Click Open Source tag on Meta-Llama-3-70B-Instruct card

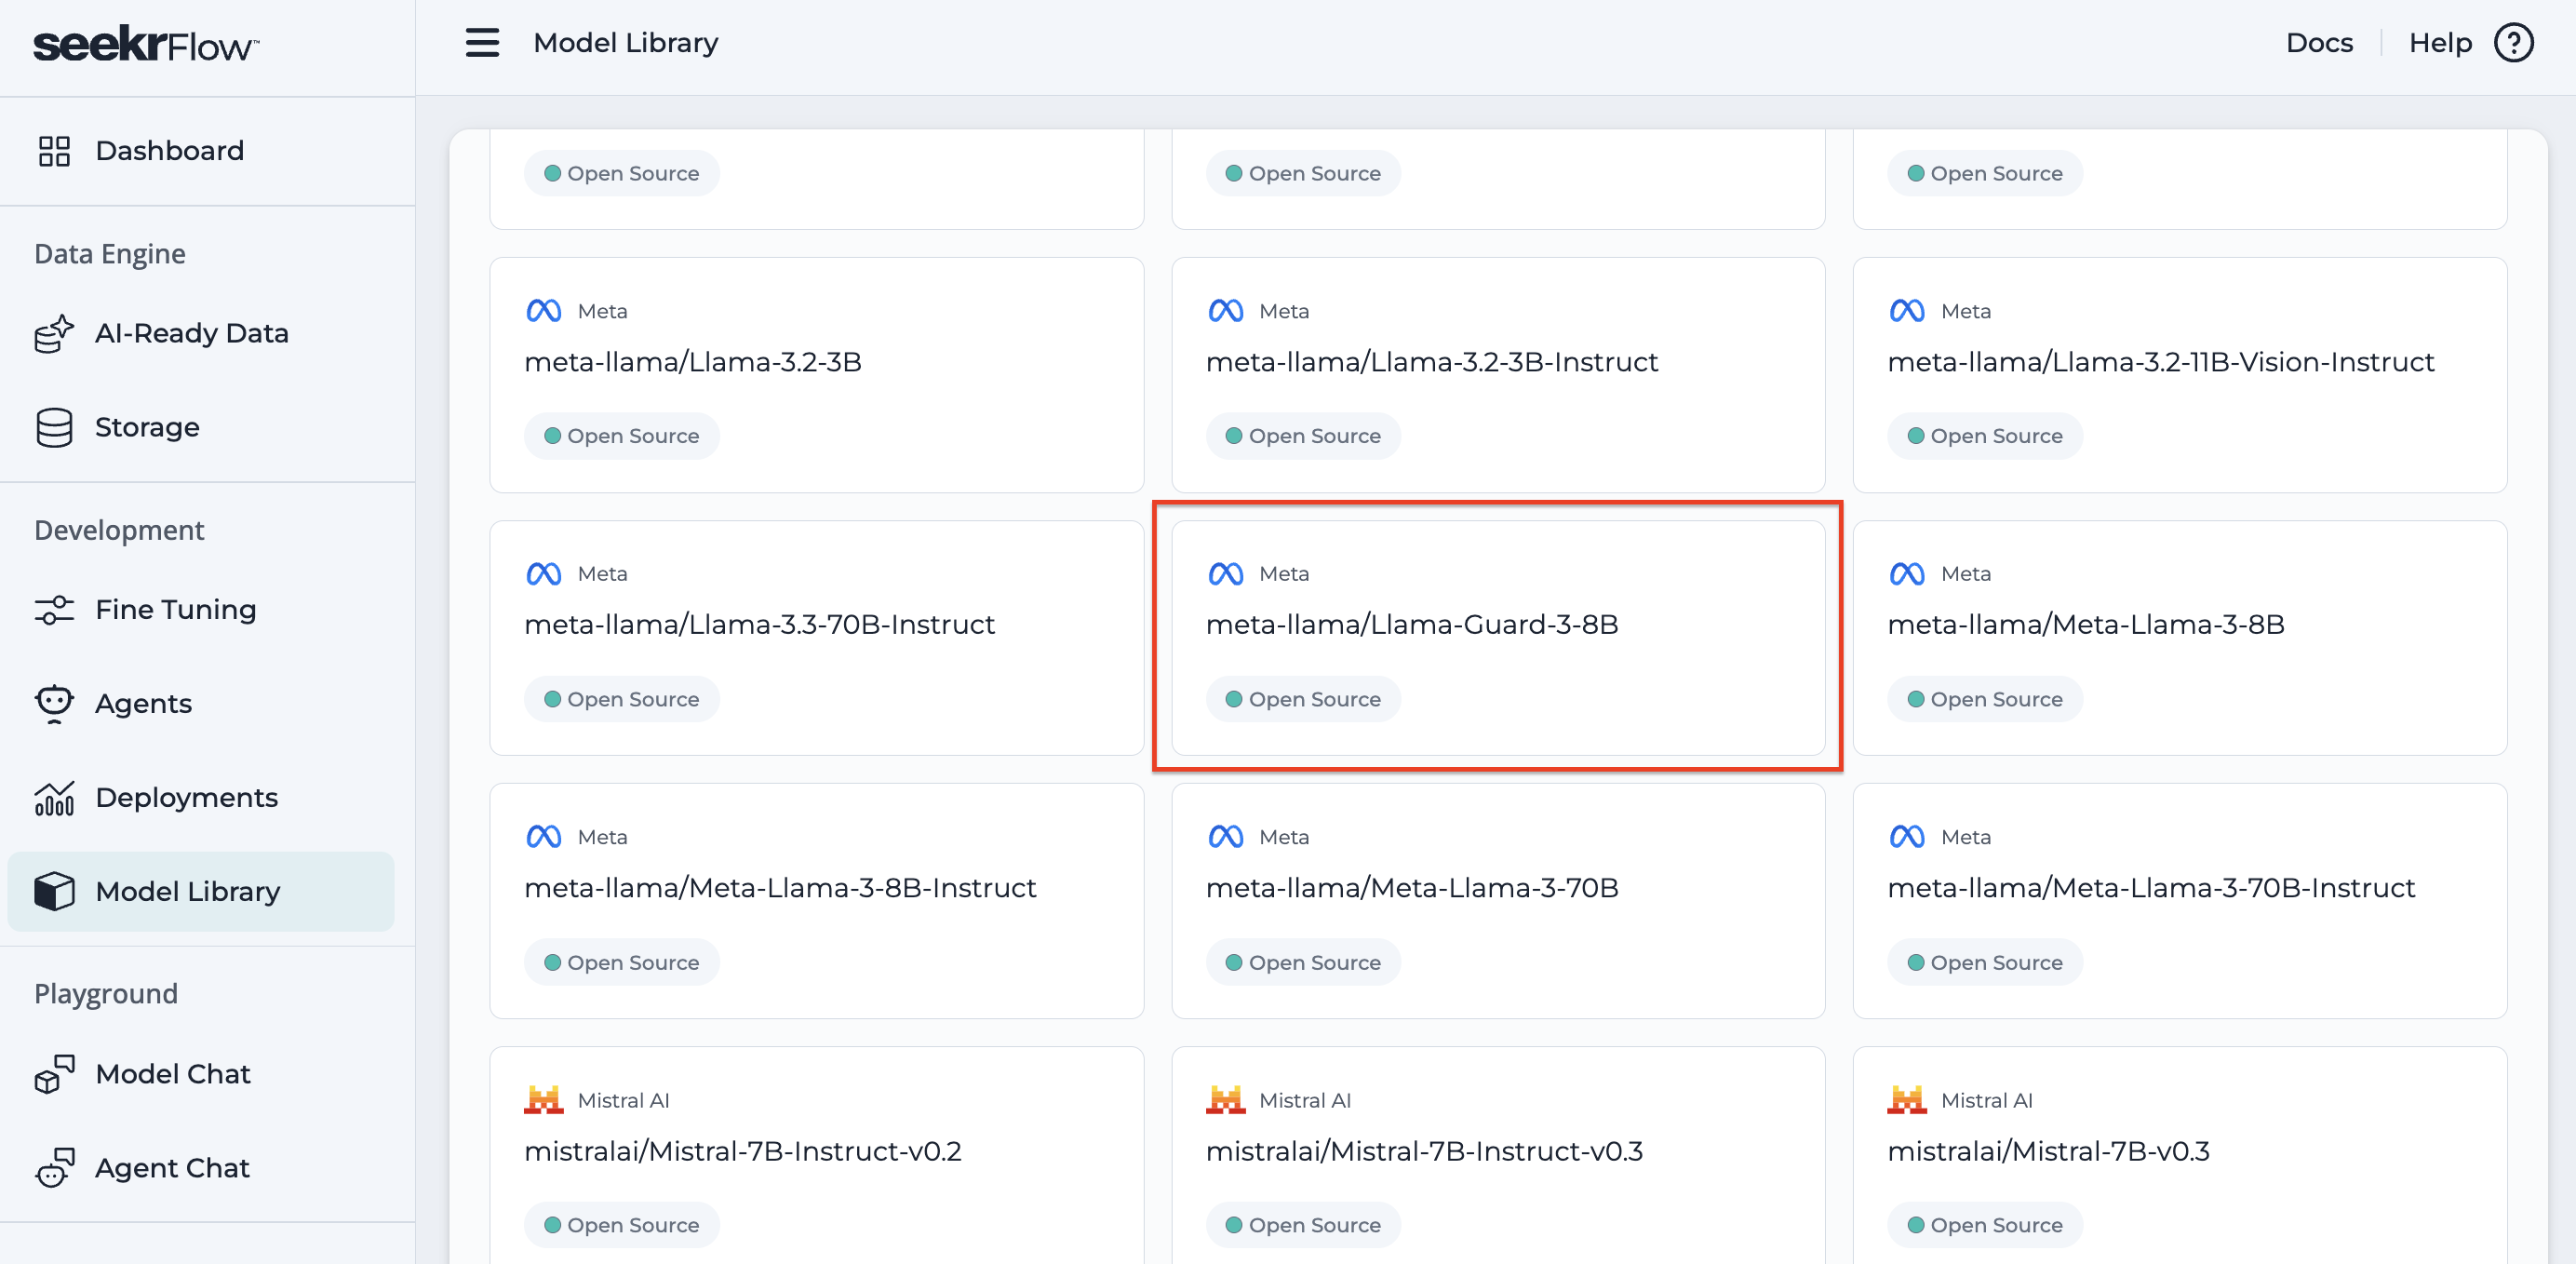click(x=1985, y=962)
